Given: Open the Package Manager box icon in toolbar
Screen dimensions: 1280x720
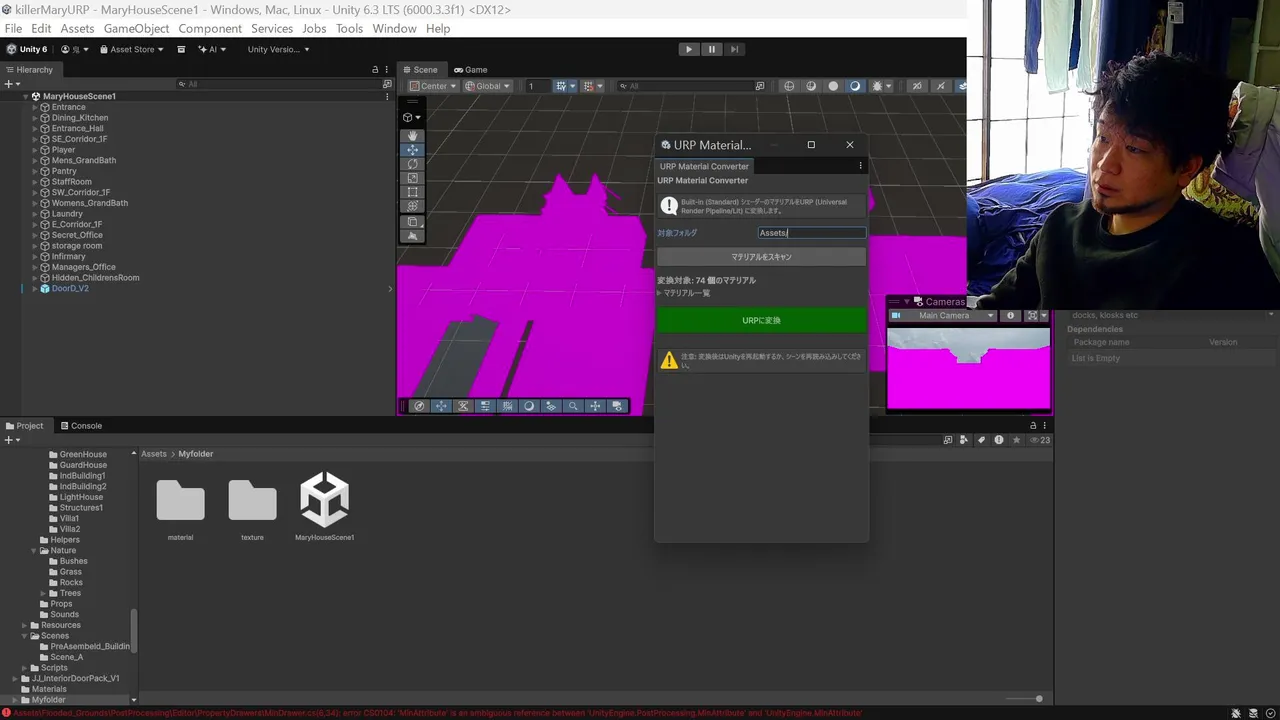Looking at the screenshot, I should (x=181, y=49).
